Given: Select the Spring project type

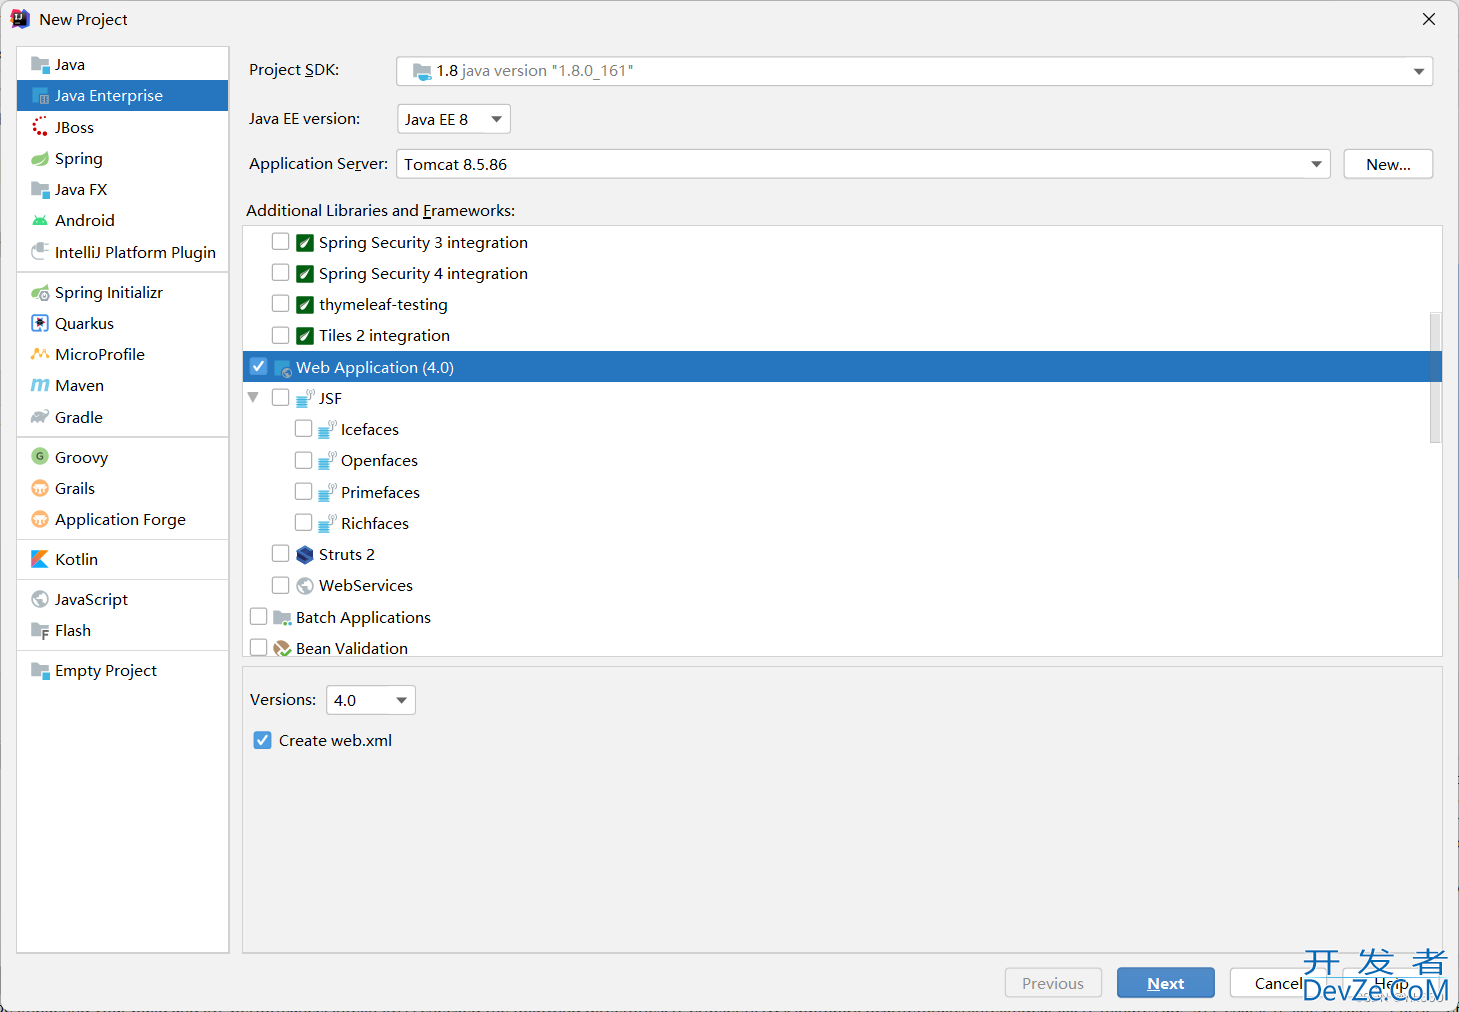Looking at the screenshot, I should pos(123,159).
